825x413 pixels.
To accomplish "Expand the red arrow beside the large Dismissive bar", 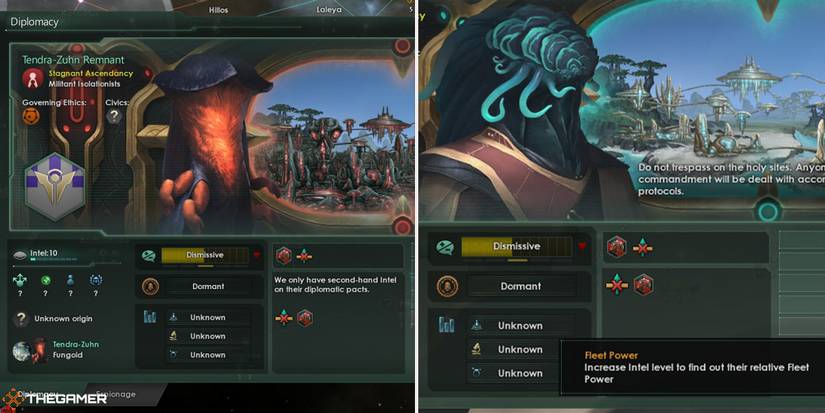I will point(582,246).
